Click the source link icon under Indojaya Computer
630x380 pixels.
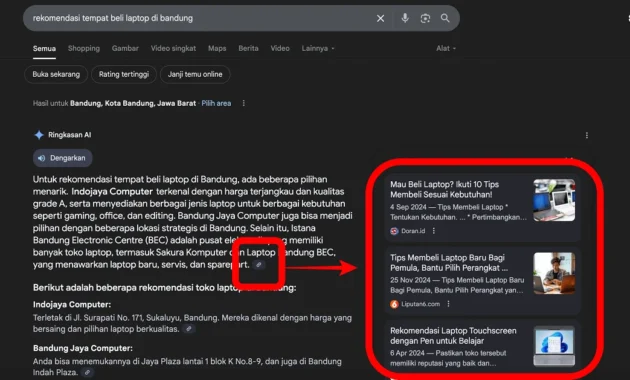click(188, 329)
